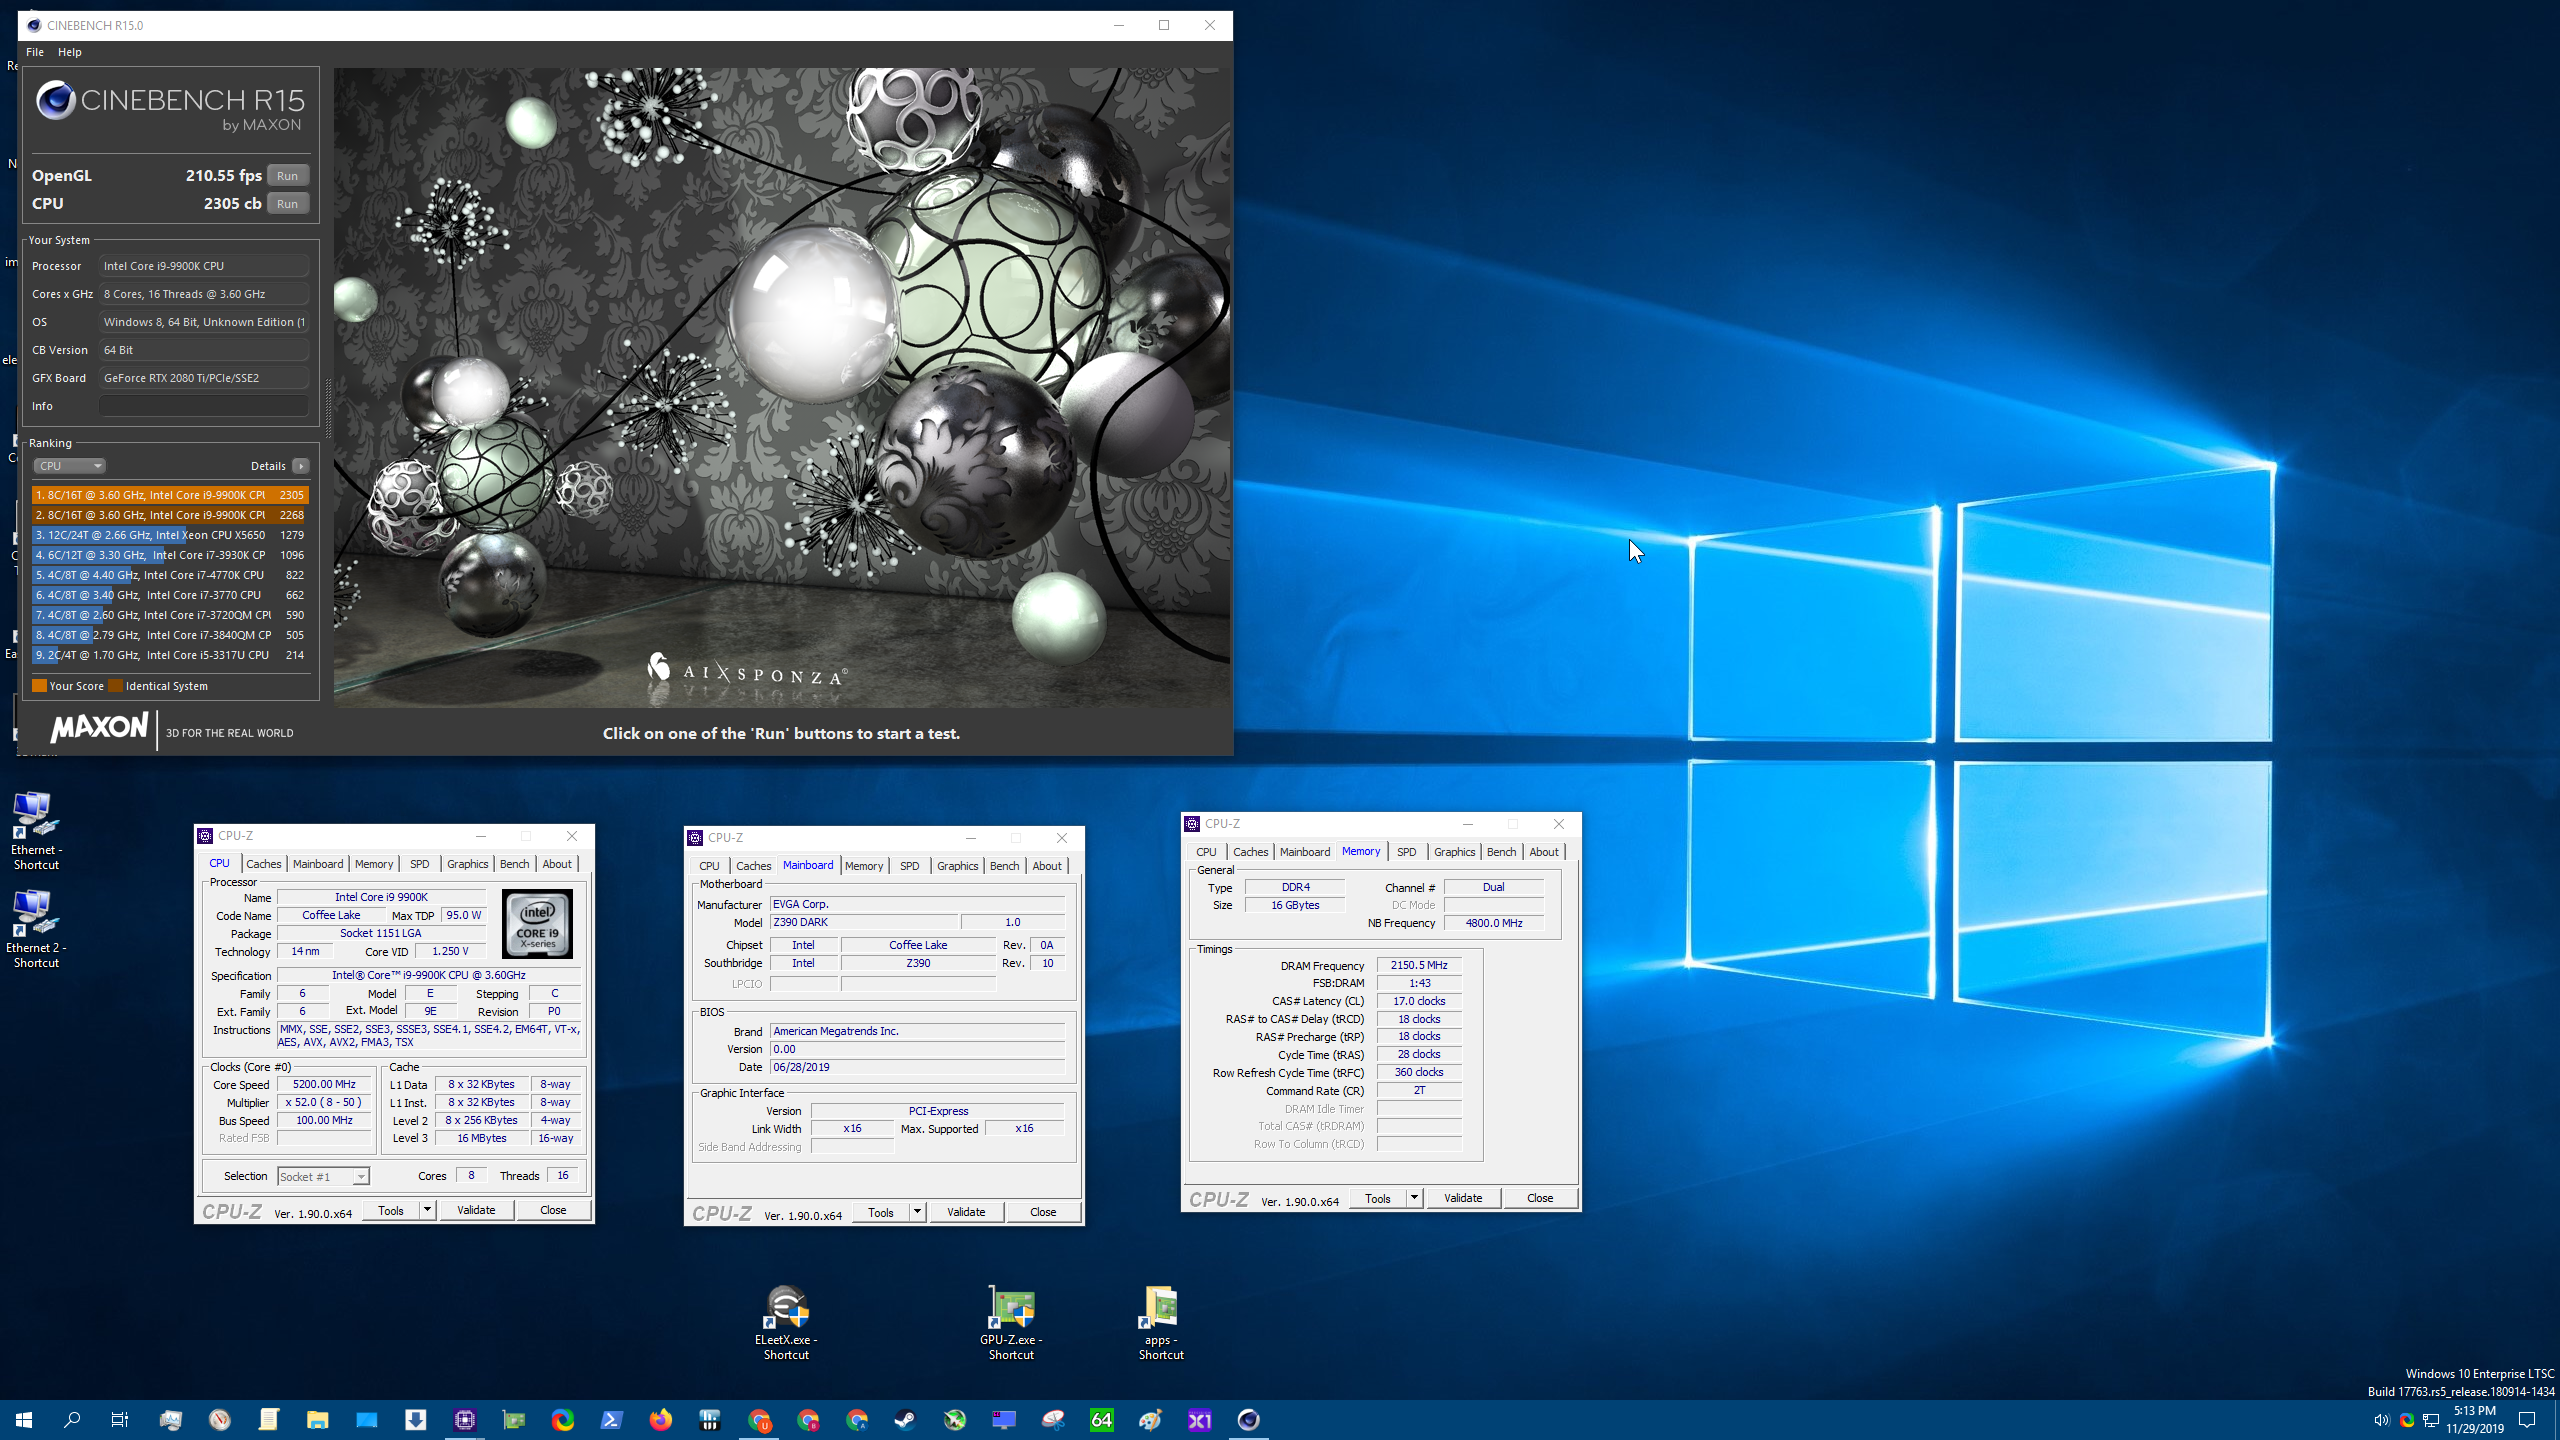The height and width of the screenshot is (1440, 2560).
Task: Click Intel Core i9 logo in CPU-Z
Action: (538, 924)
